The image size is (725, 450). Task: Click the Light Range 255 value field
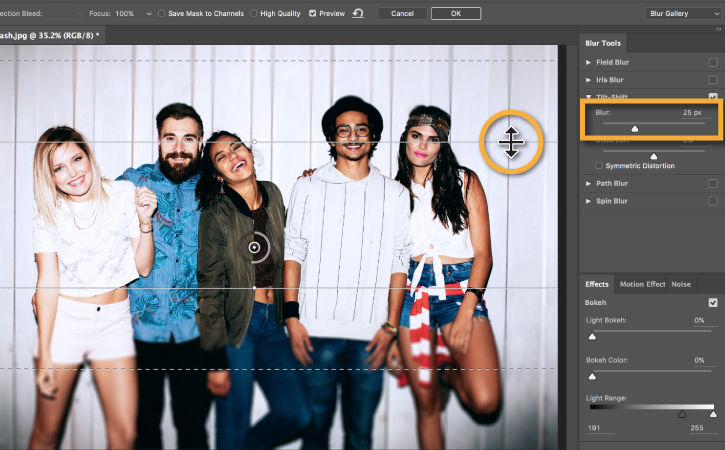click(697, 428)
